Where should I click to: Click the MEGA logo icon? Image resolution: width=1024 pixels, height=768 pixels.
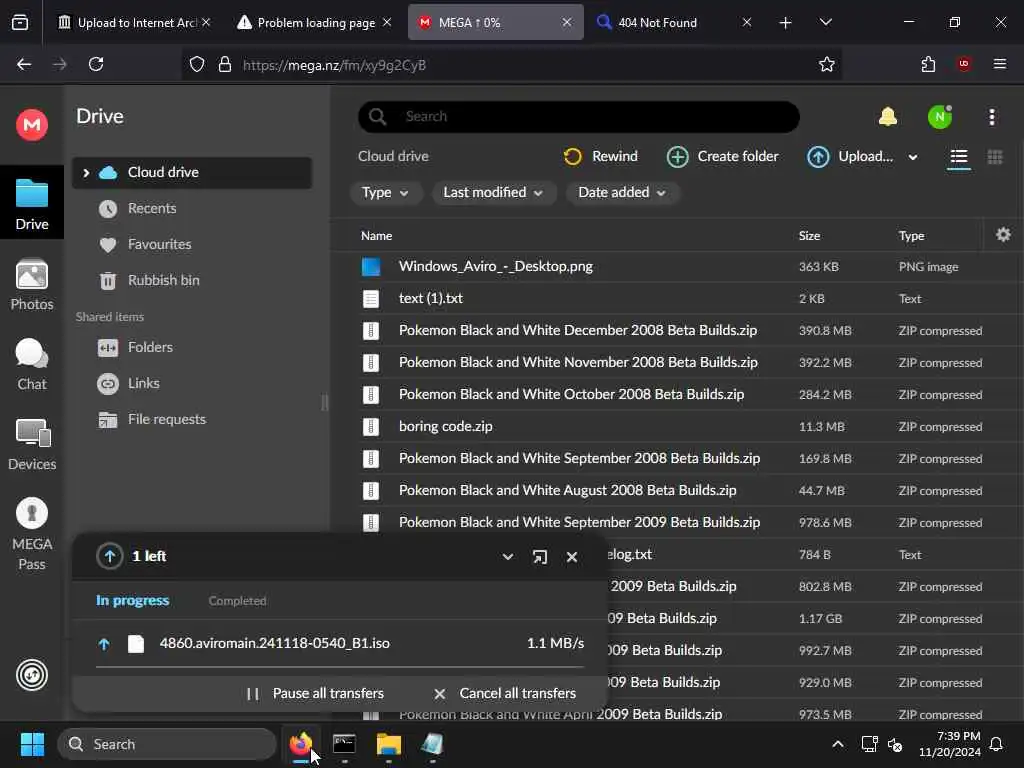click(31, 124)
